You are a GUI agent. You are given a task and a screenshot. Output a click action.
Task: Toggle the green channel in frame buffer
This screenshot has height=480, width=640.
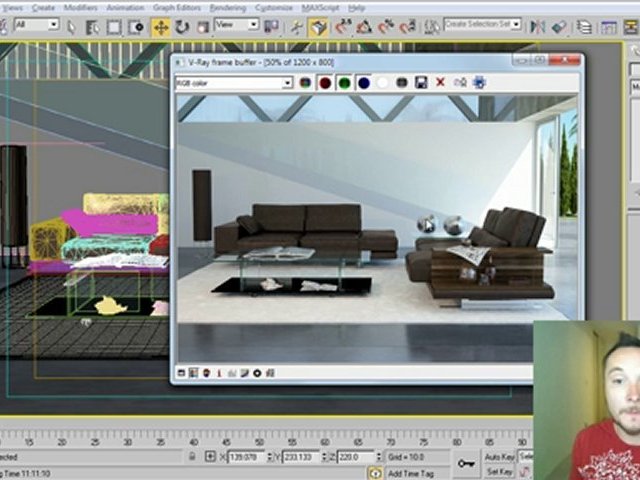coord(344,82)
